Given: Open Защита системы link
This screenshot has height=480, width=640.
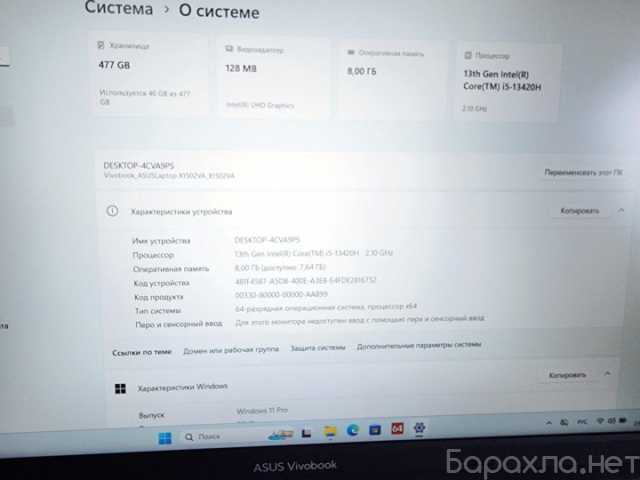Looking at the screenshot, I should click(x=317, y=347).
